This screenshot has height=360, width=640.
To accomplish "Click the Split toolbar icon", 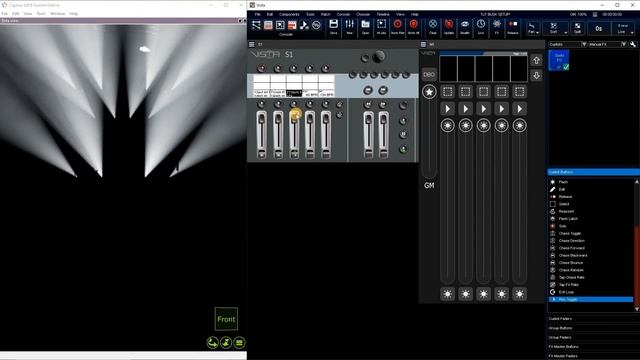I will [578, 28].
